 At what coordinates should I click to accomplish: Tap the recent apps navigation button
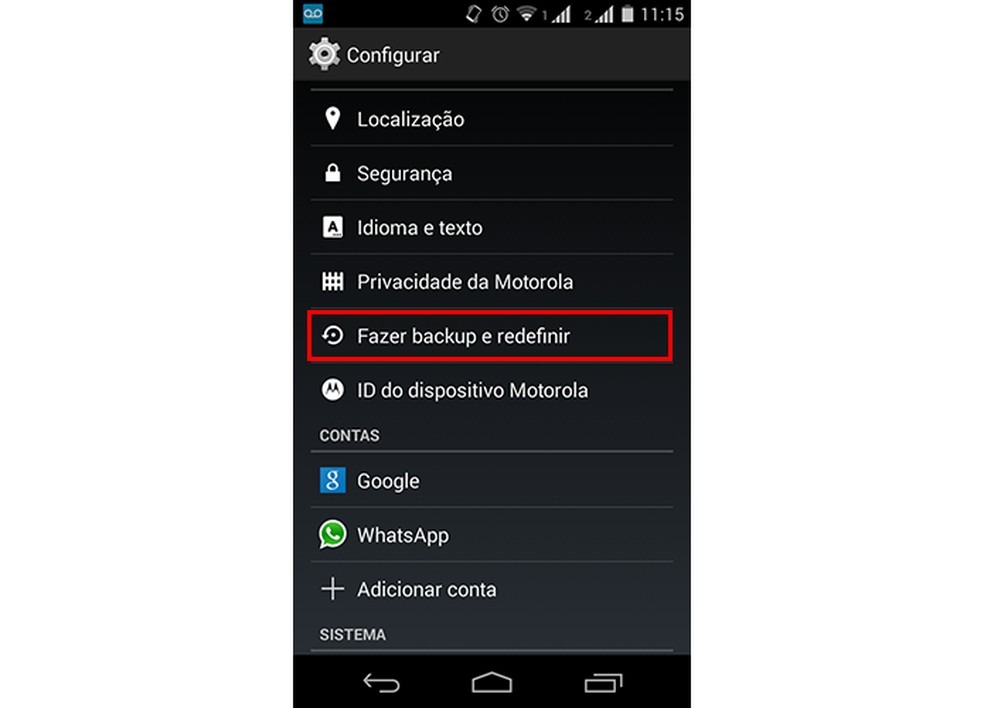(603, 682)
